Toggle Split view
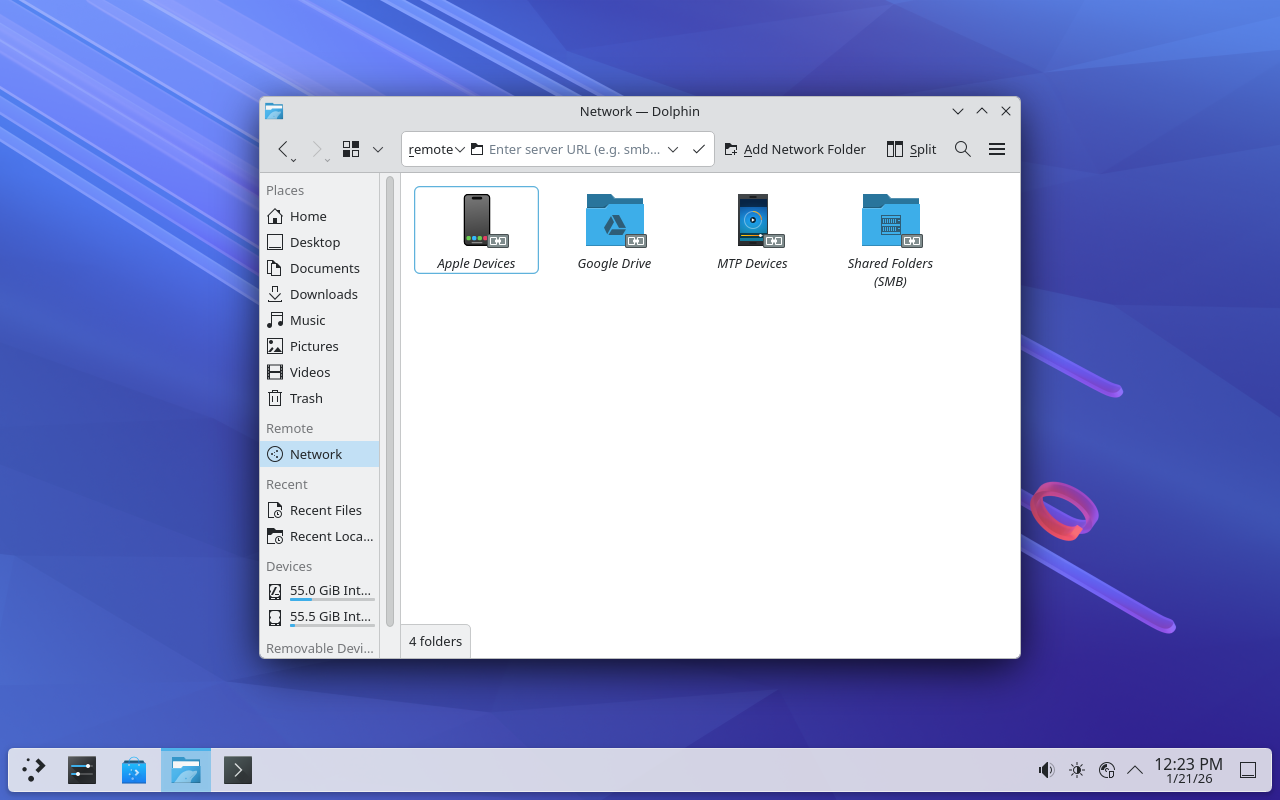Image resolution: width=1280 pixels, height=800 pixels. (x=911, y=149)
